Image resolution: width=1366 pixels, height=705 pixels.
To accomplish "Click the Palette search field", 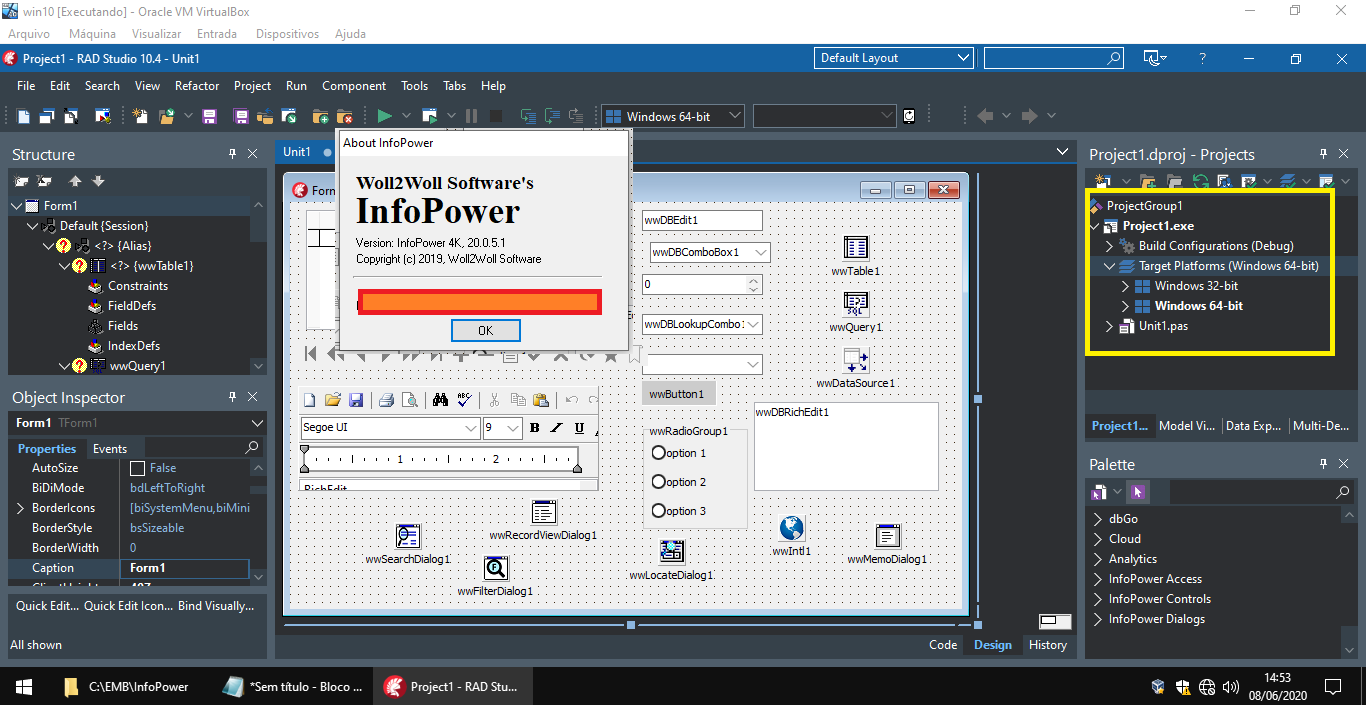I will click(1262, 493).
